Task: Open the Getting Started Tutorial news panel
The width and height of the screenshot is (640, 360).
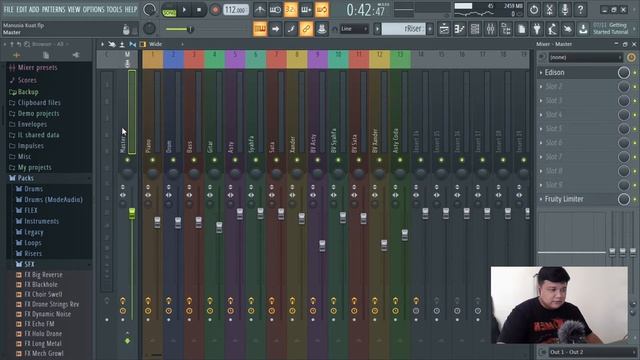Action: click(x=610, y=29)
